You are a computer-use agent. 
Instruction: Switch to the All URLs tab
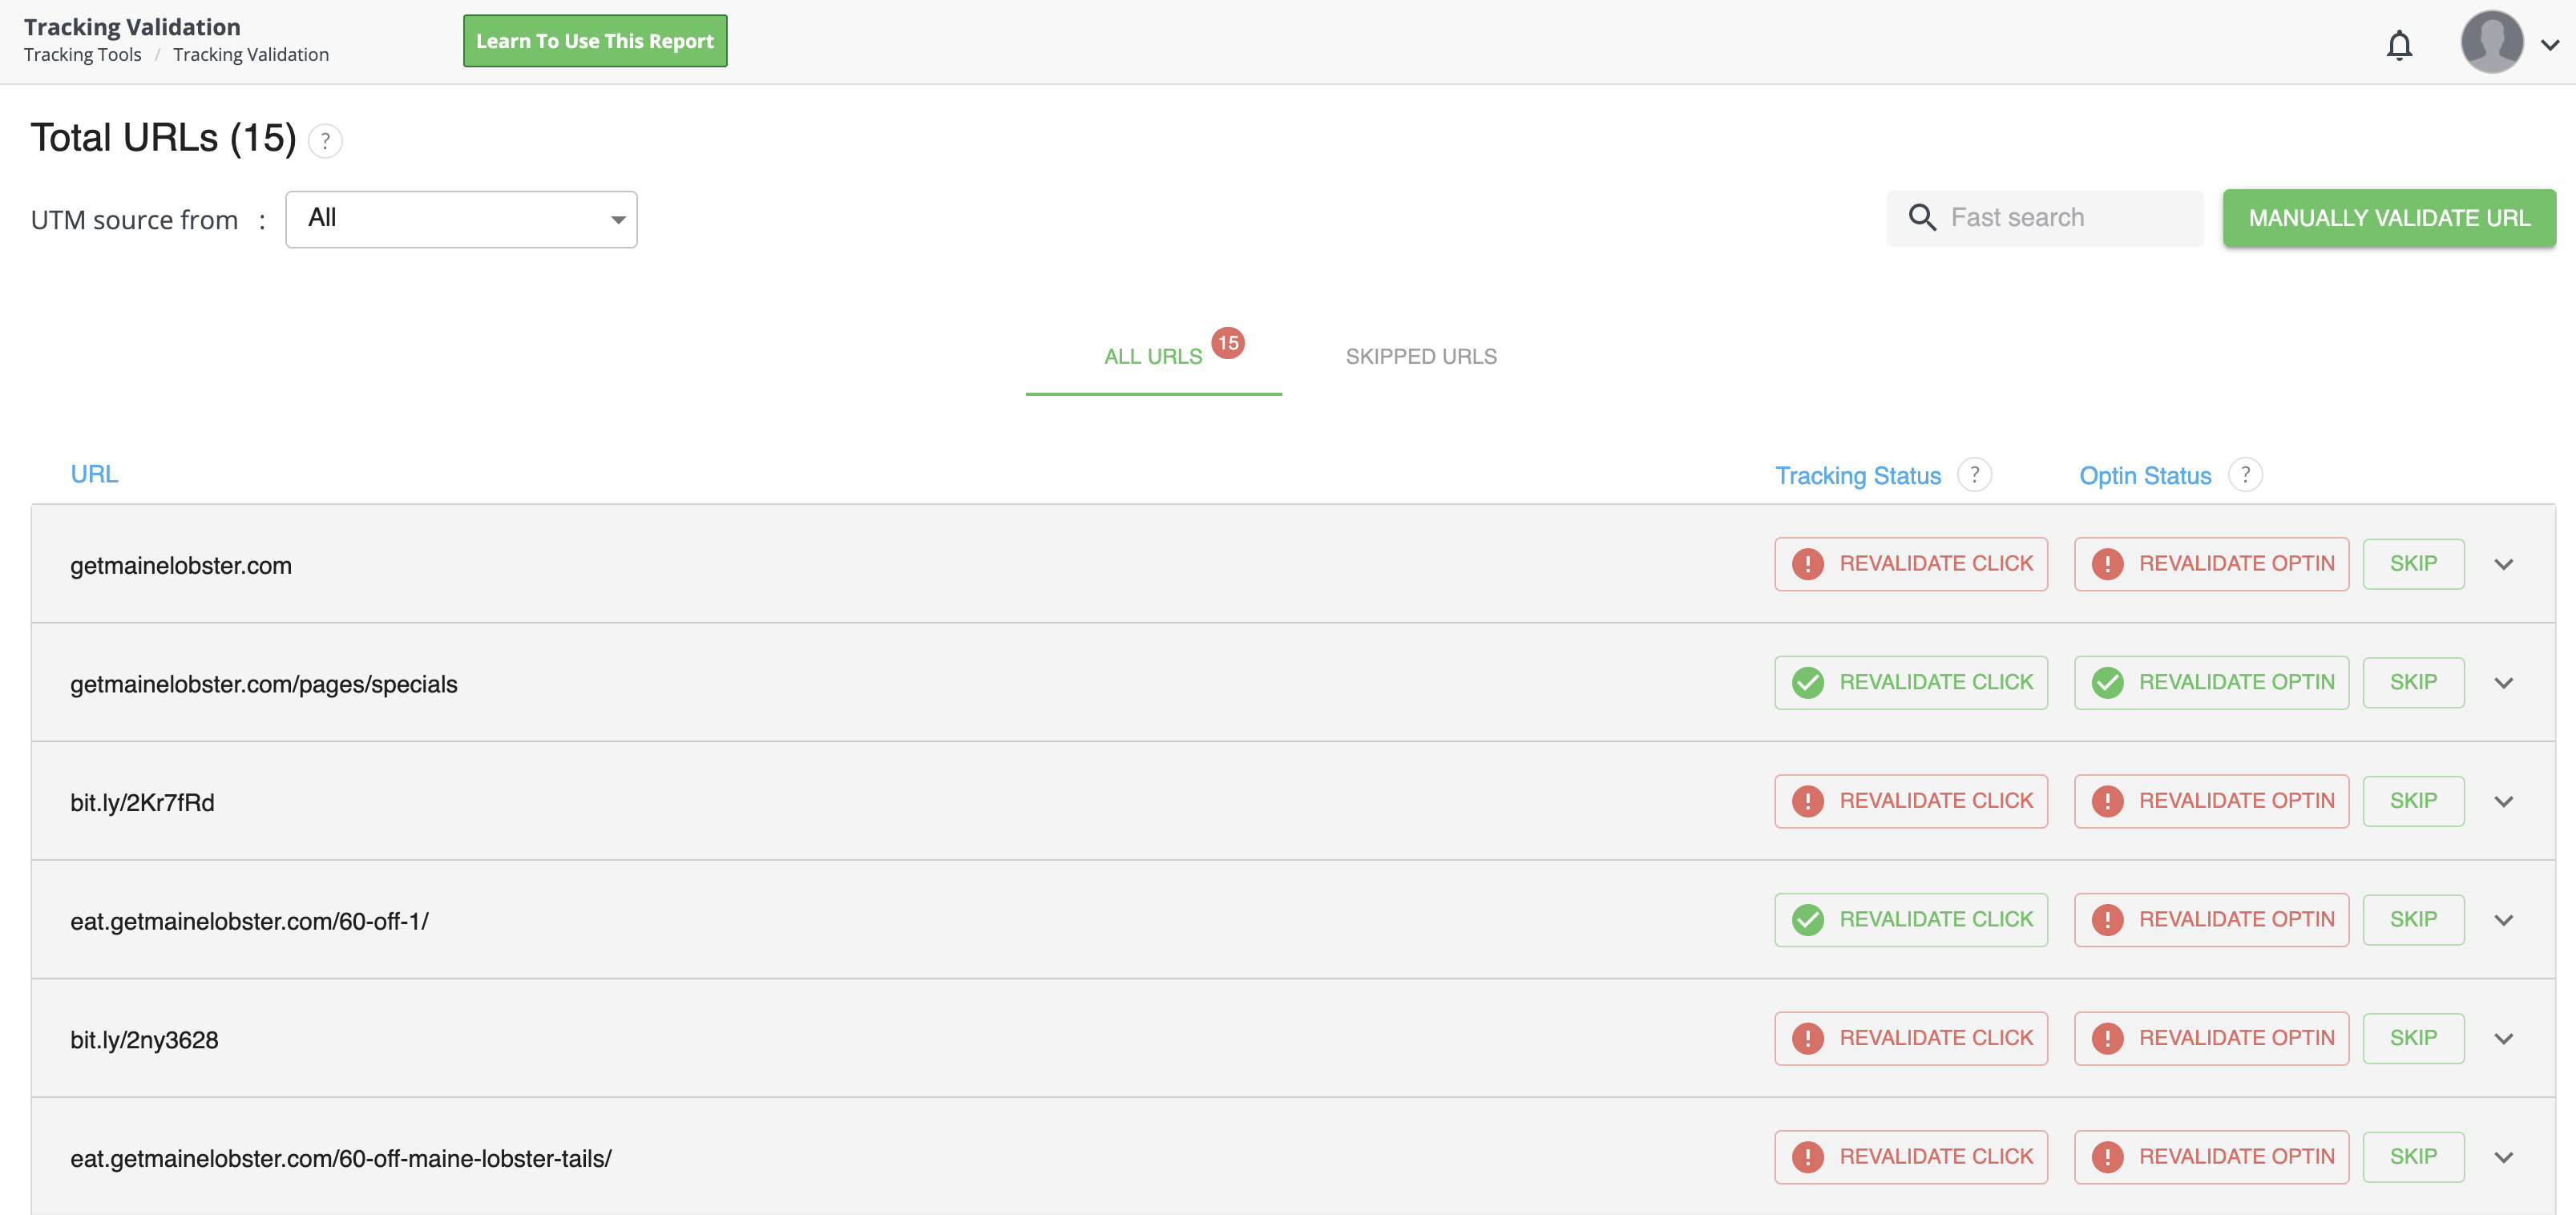click(x=1153, y=357)
